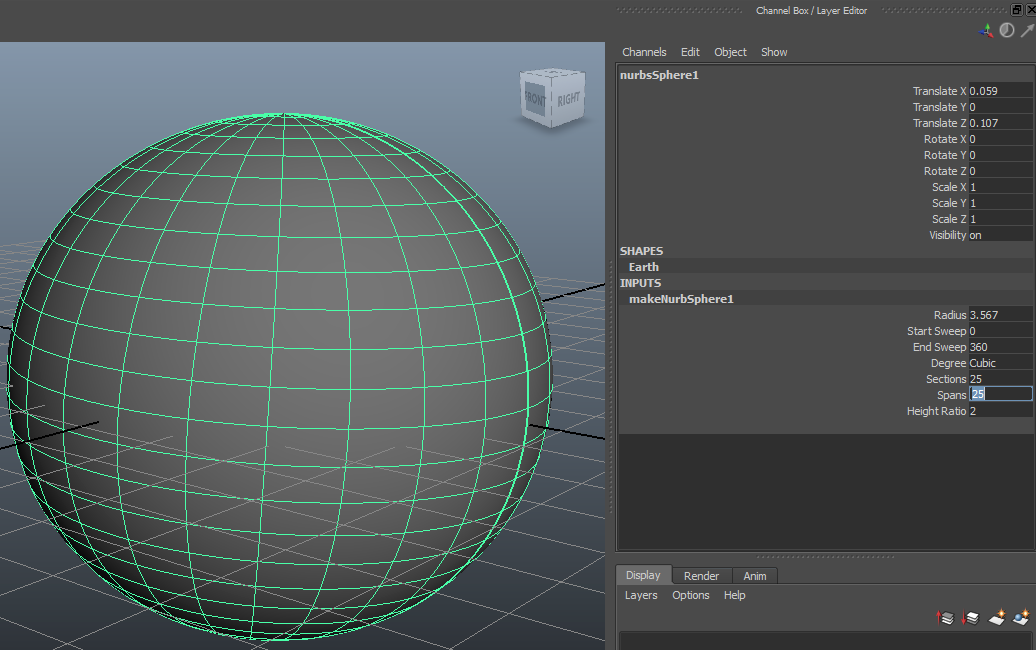Create new layer from selected objects
1036x650 pixels.
(1021, 618)
